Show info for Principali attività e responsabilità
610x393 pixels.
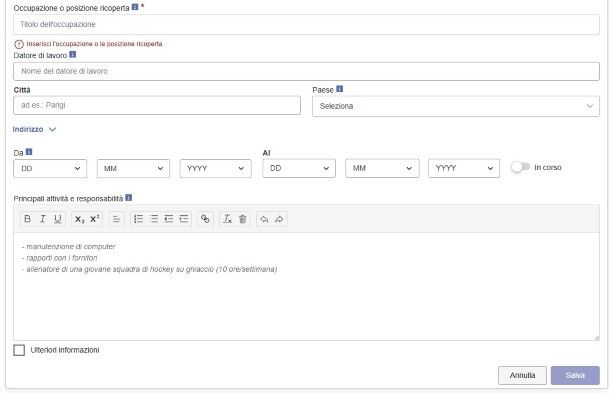pos(129,198)
